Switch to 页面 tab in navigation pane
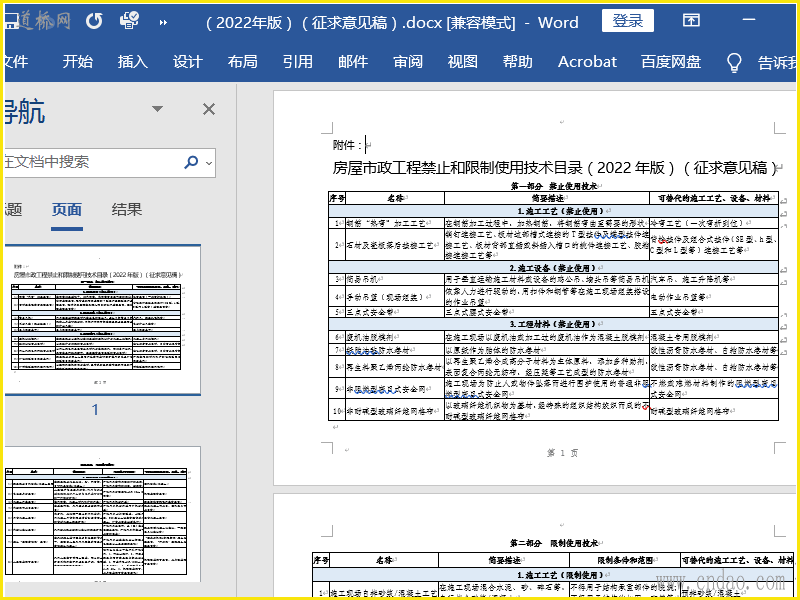 pos(67,210)
